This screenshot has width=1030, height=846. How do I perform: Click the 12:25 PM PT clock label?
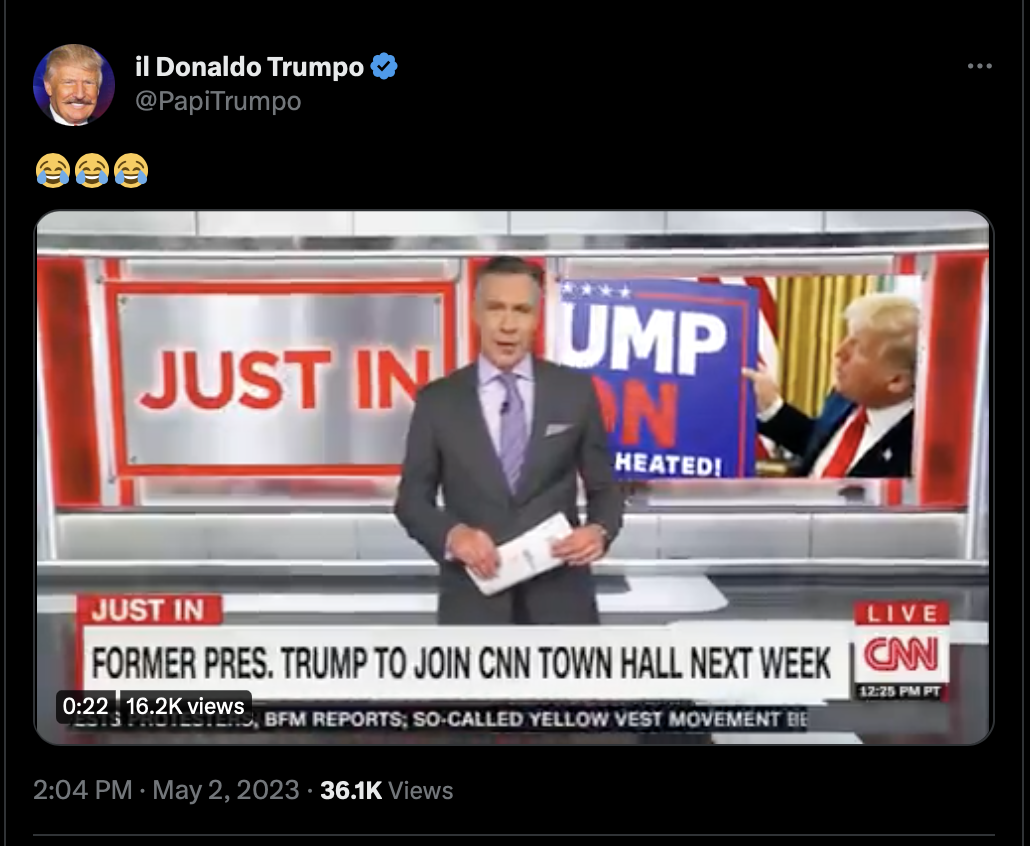(901, 691)
